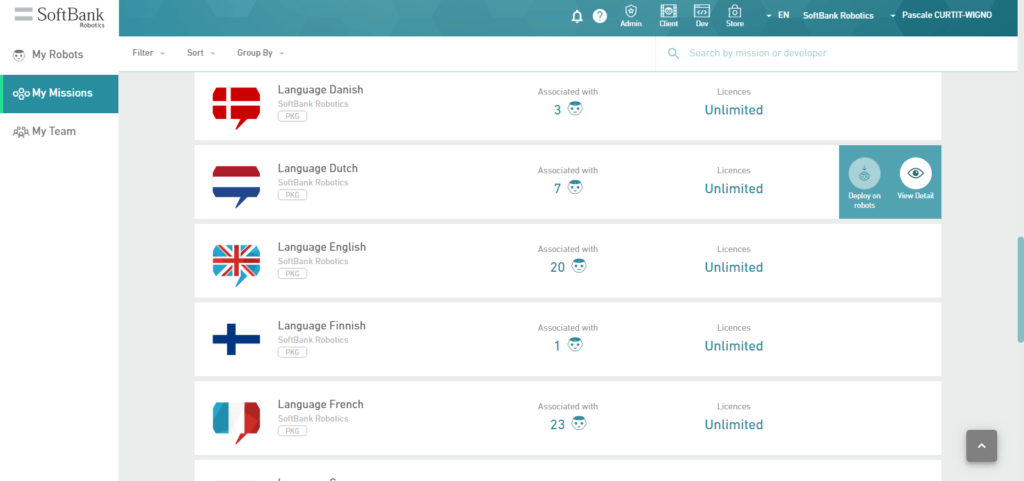1024x481 pixels.
Task: Toggle the hamburger sidebar menu
Action: click(x=23, y=13)
